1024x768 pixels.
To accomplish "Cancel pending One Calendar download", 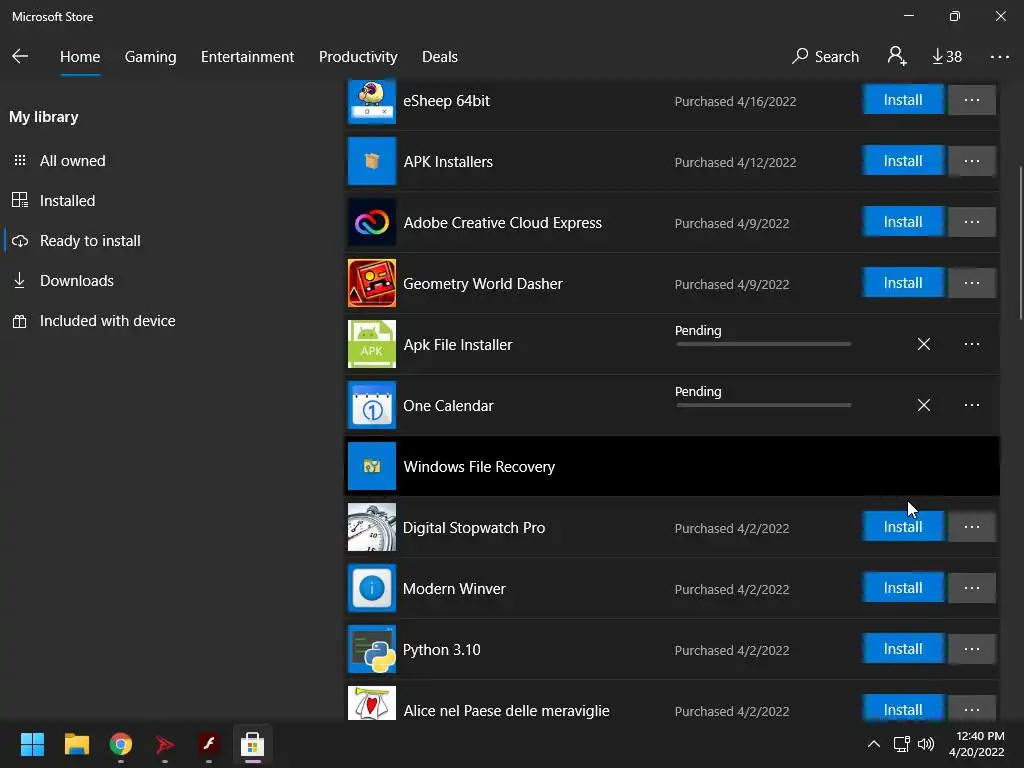I will [x=923, y=405].
